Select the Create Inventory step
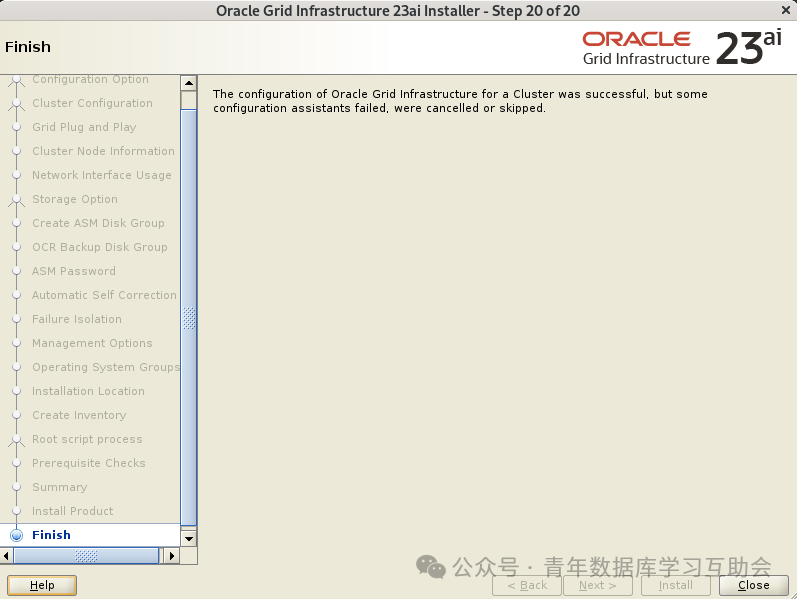The image size is (797, 599). (79, 415)
